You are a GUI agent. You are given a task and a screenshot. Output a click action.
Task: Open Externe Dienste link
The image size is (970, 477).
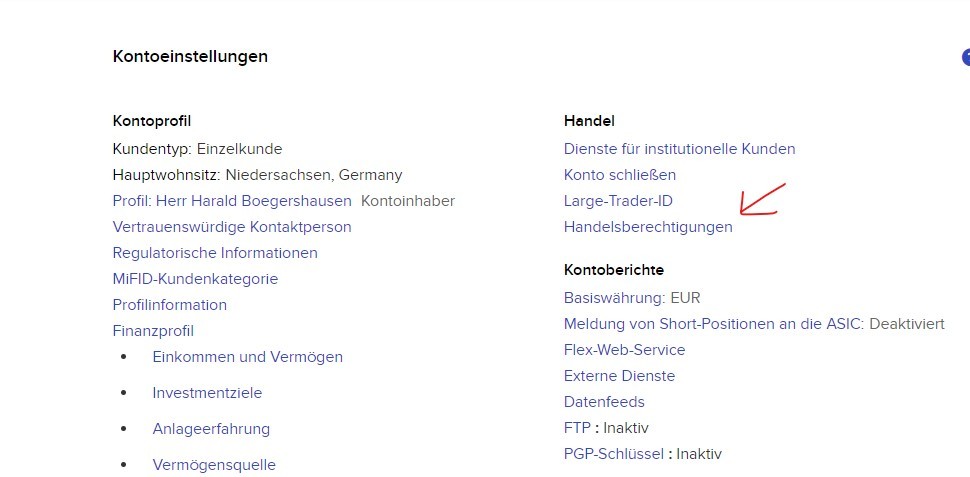tap(619, 376)
